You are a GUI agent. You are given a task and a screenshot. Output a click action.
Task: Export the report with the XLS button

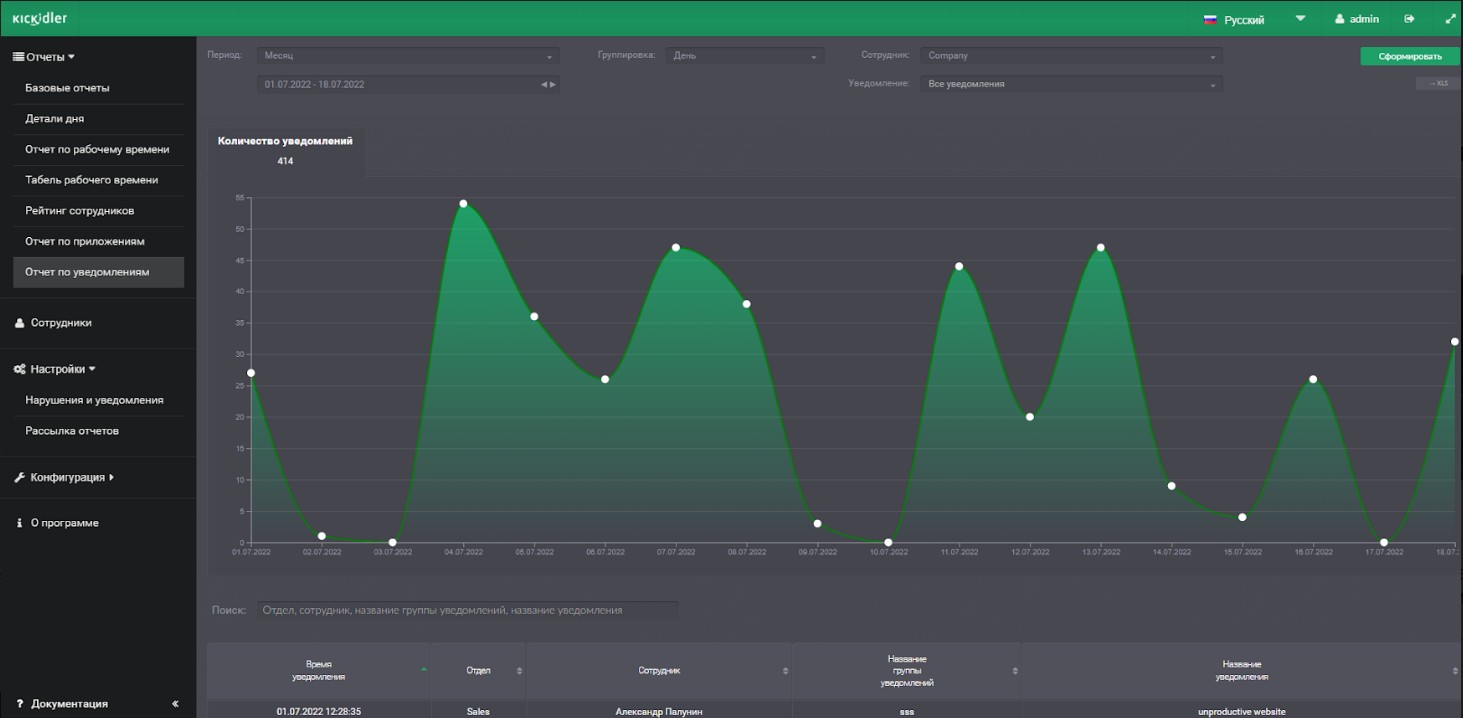1437,84
